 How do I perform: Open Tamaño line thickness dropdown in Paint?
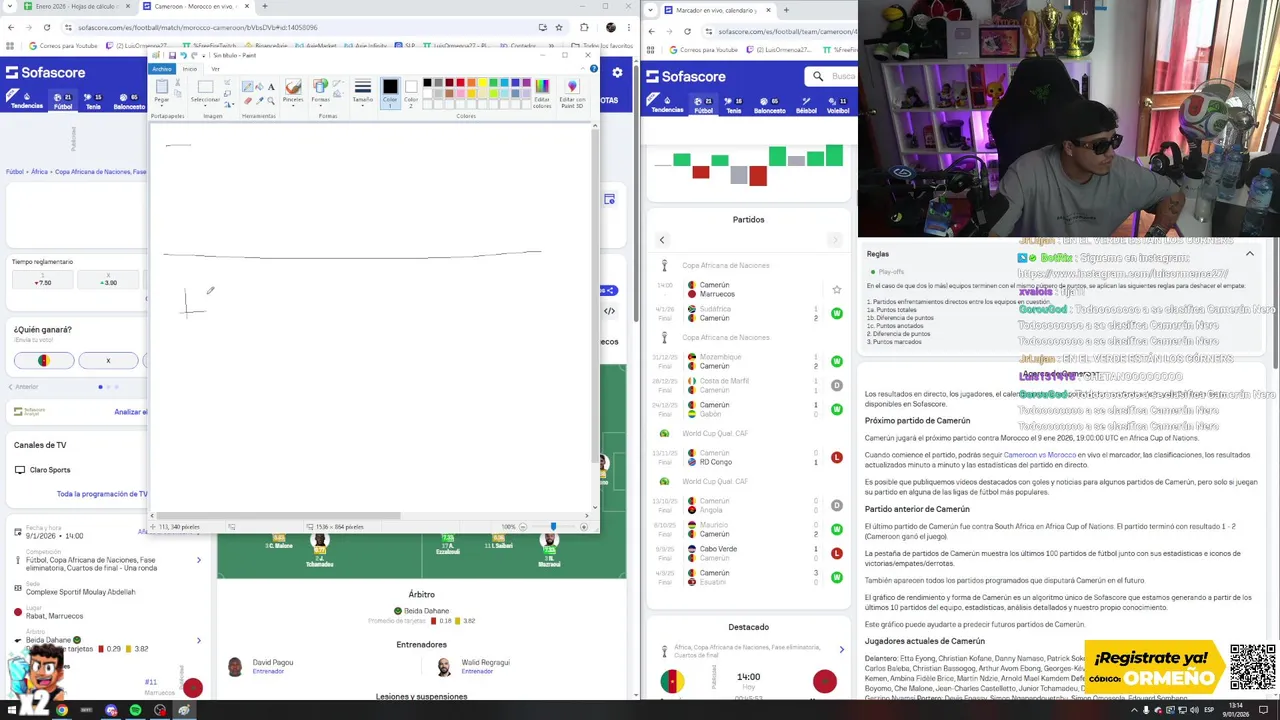363,92
